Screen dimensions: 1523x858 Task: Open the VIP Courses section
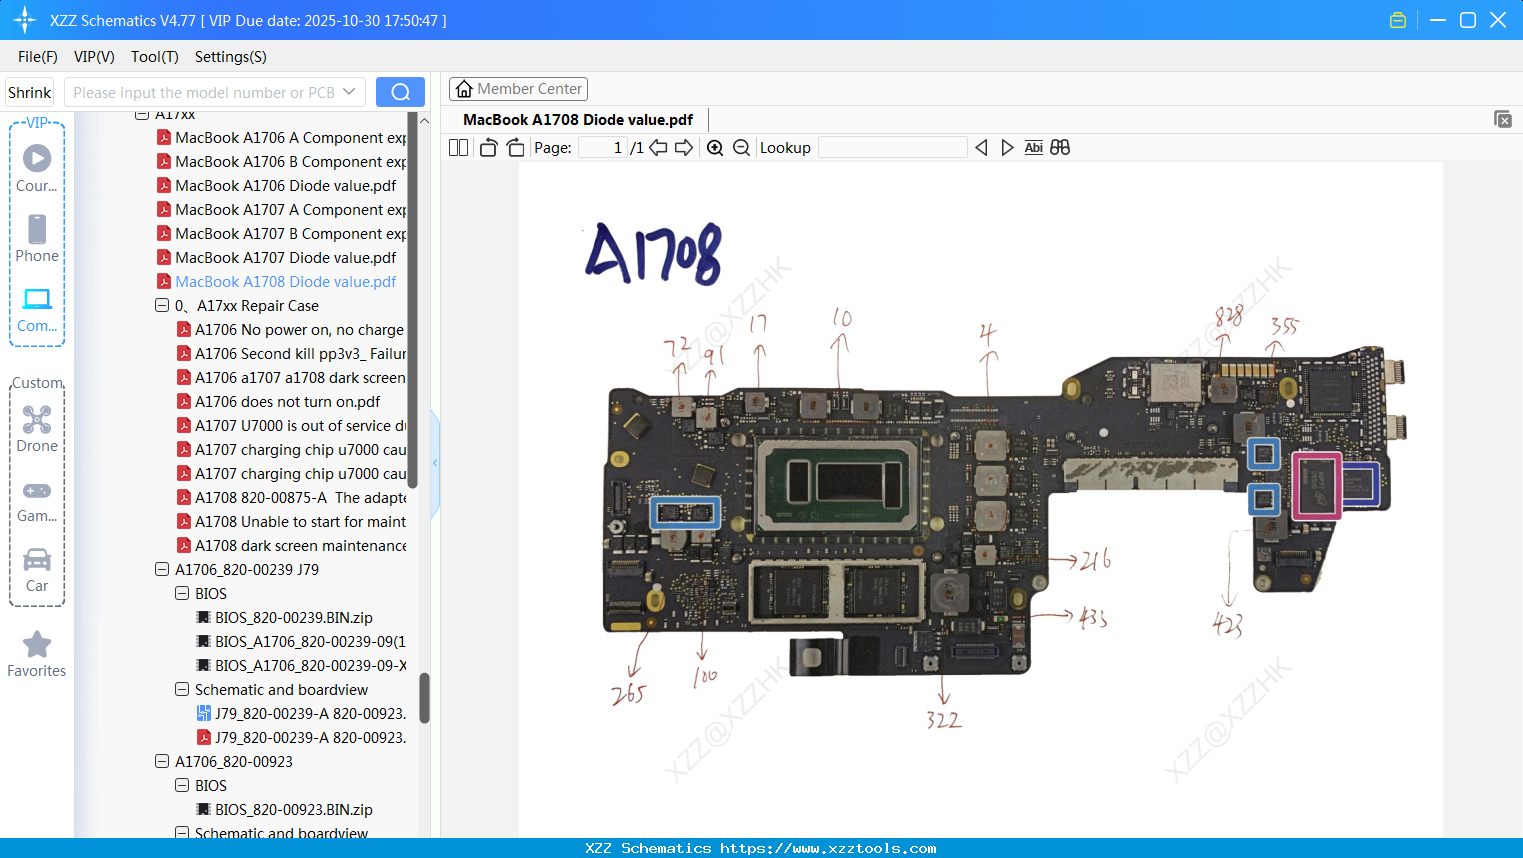click(x=37, y=169)
